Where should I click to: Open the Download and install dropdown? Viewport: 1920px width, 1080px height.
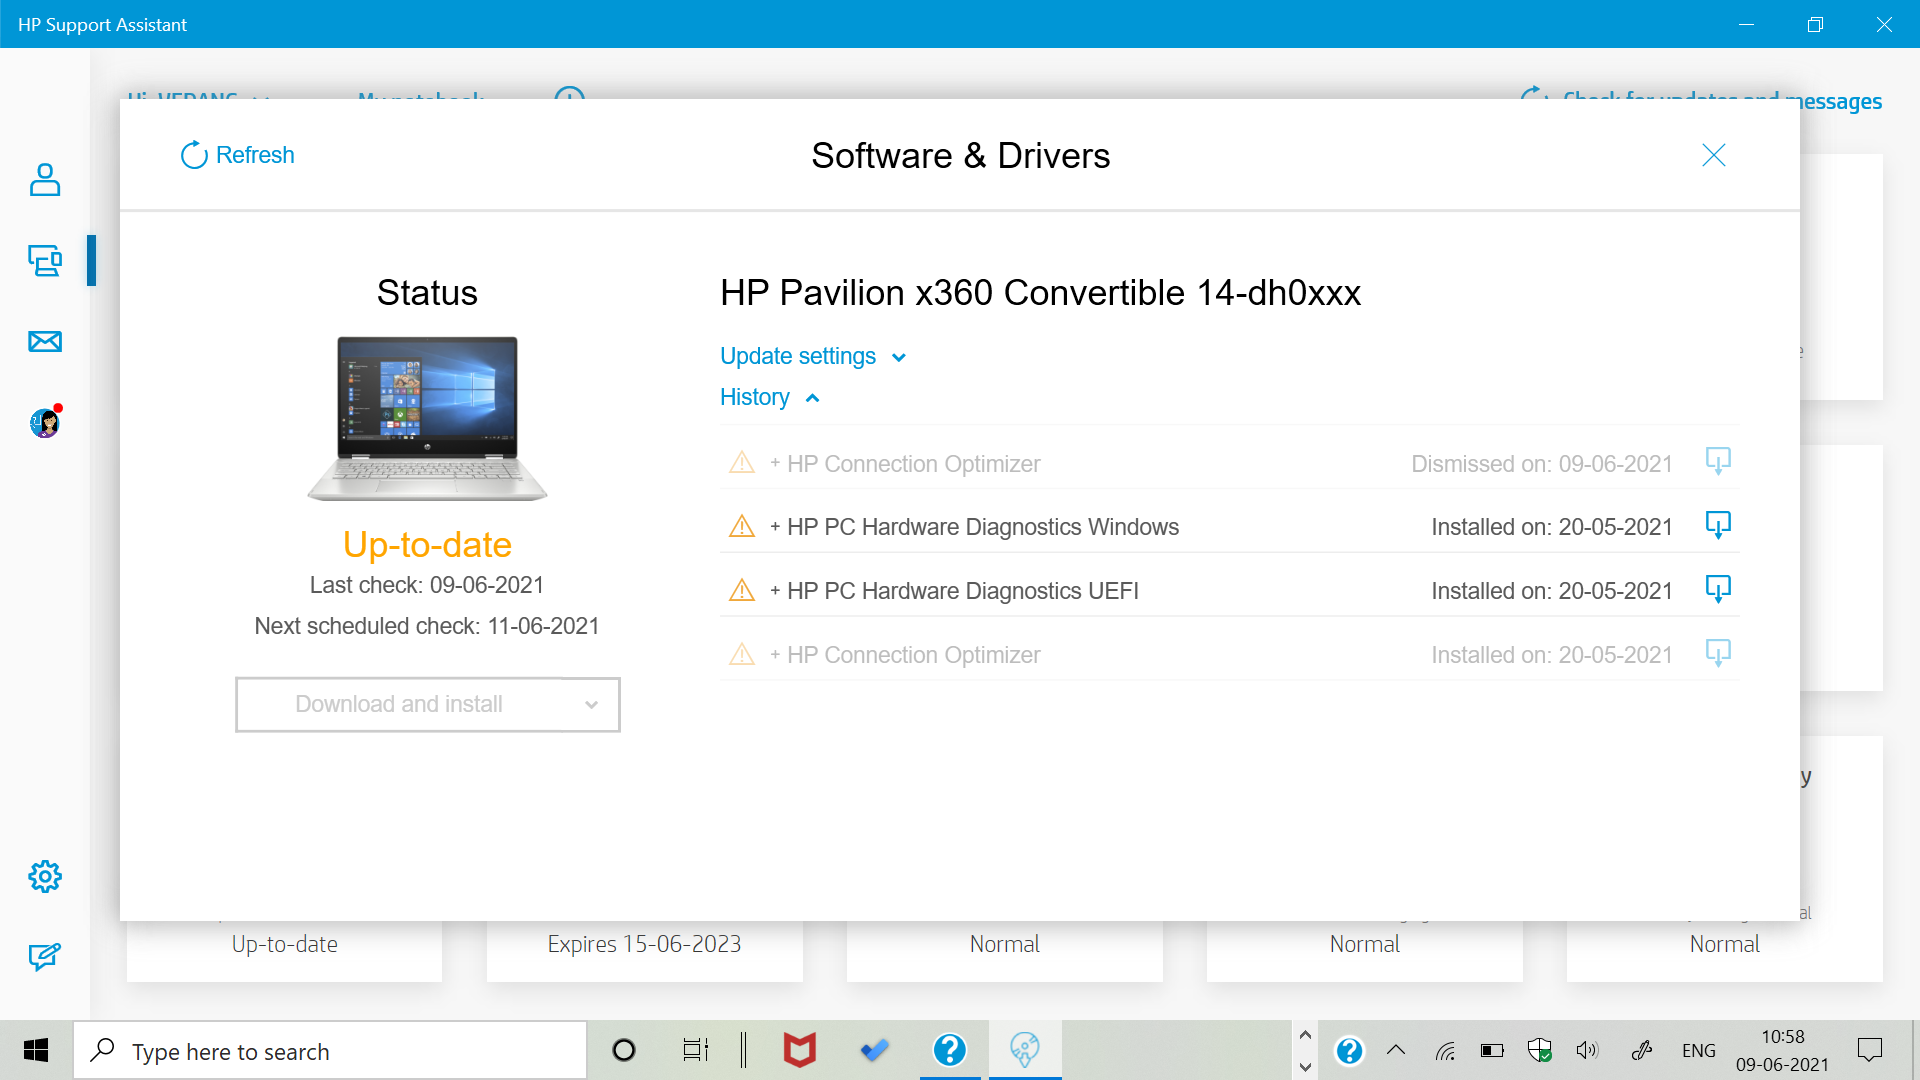(x=428, y=705)
